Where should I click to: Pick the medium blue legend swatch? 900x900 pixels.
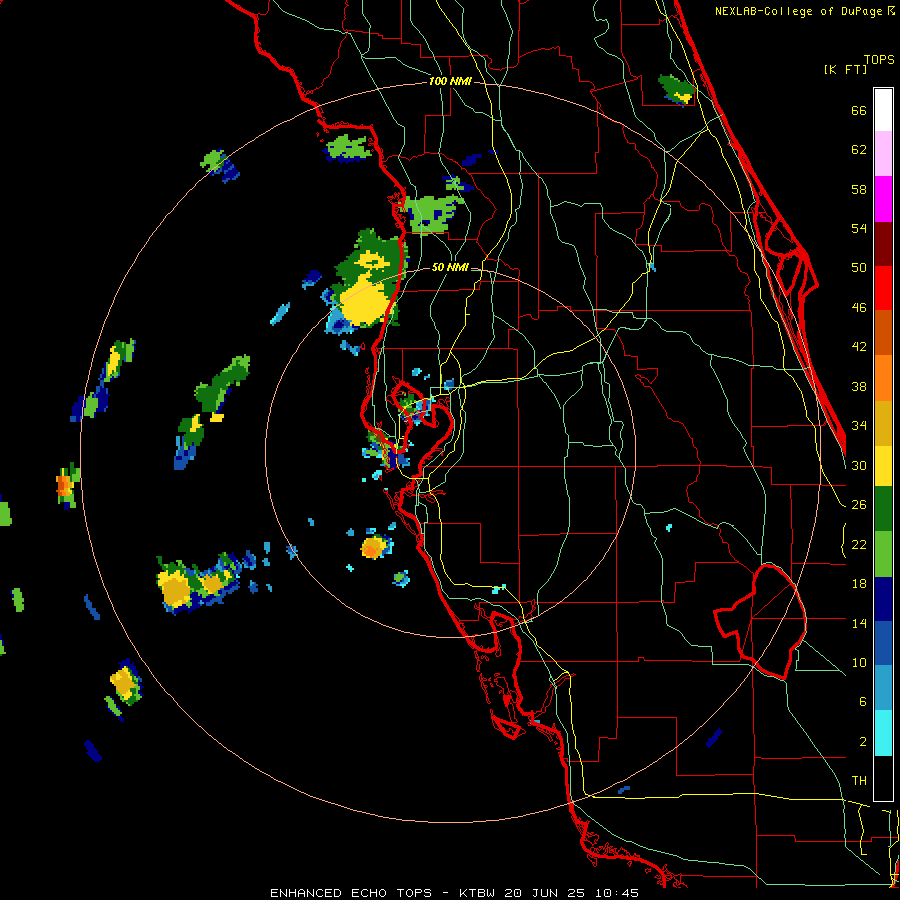883,643
